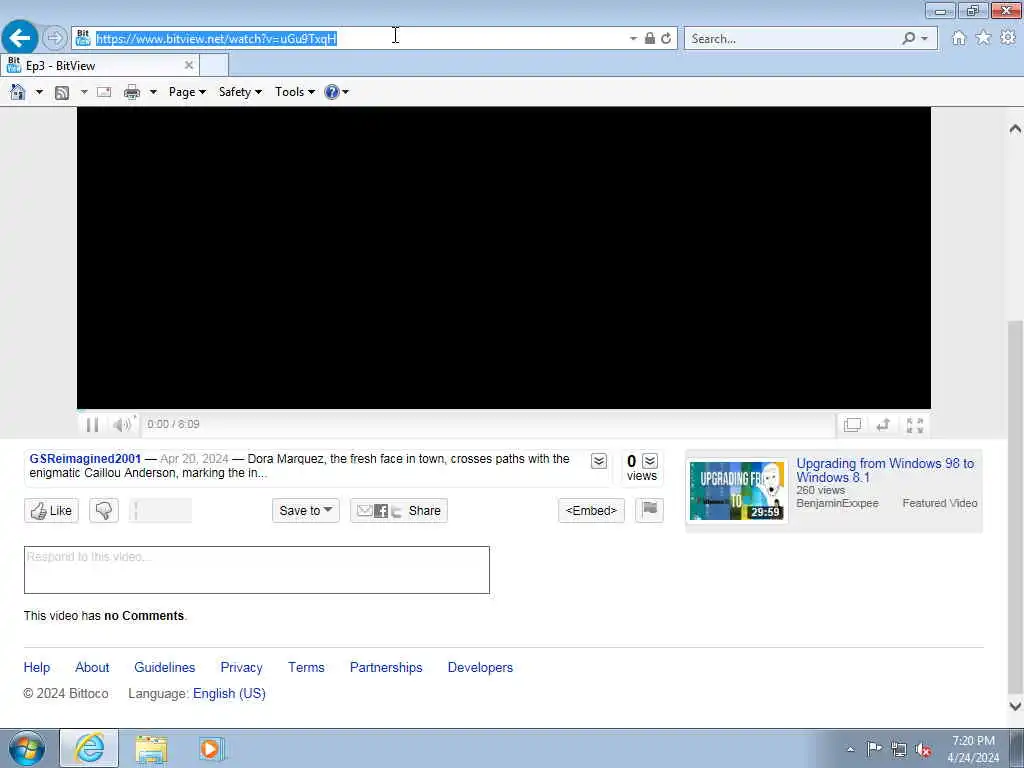Expand the command bar Home dropdown arrow

(39, 92)
